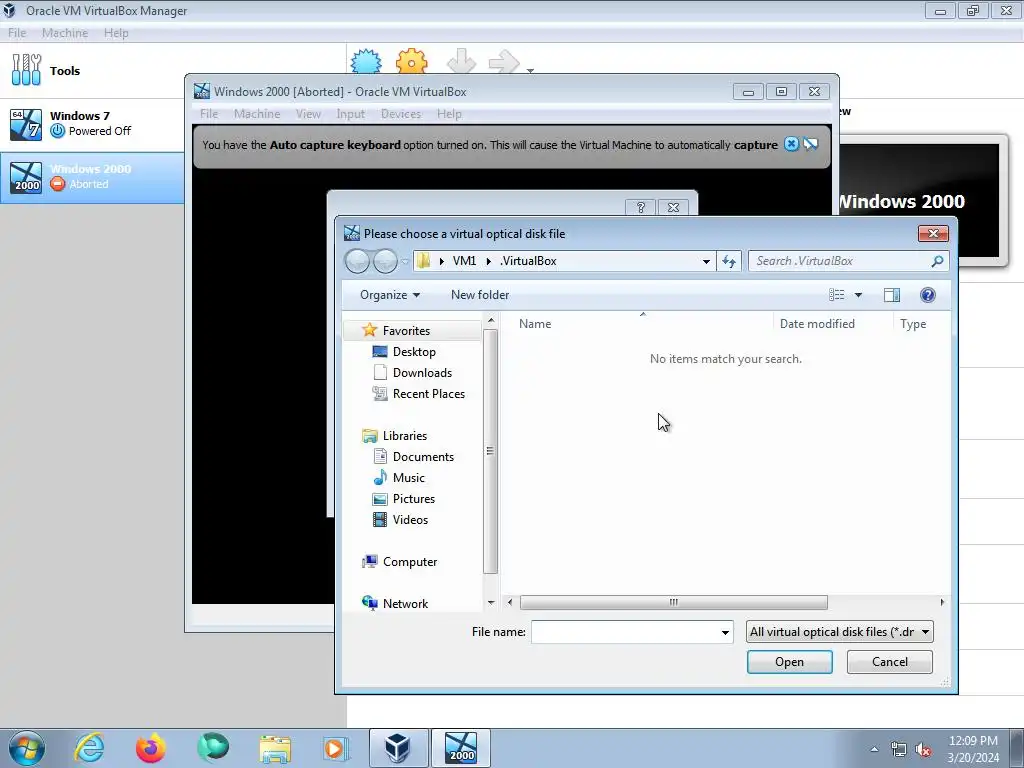The image size is (1024, 768).
Task: Click the change view icon
Action: [x=837, y=295]
